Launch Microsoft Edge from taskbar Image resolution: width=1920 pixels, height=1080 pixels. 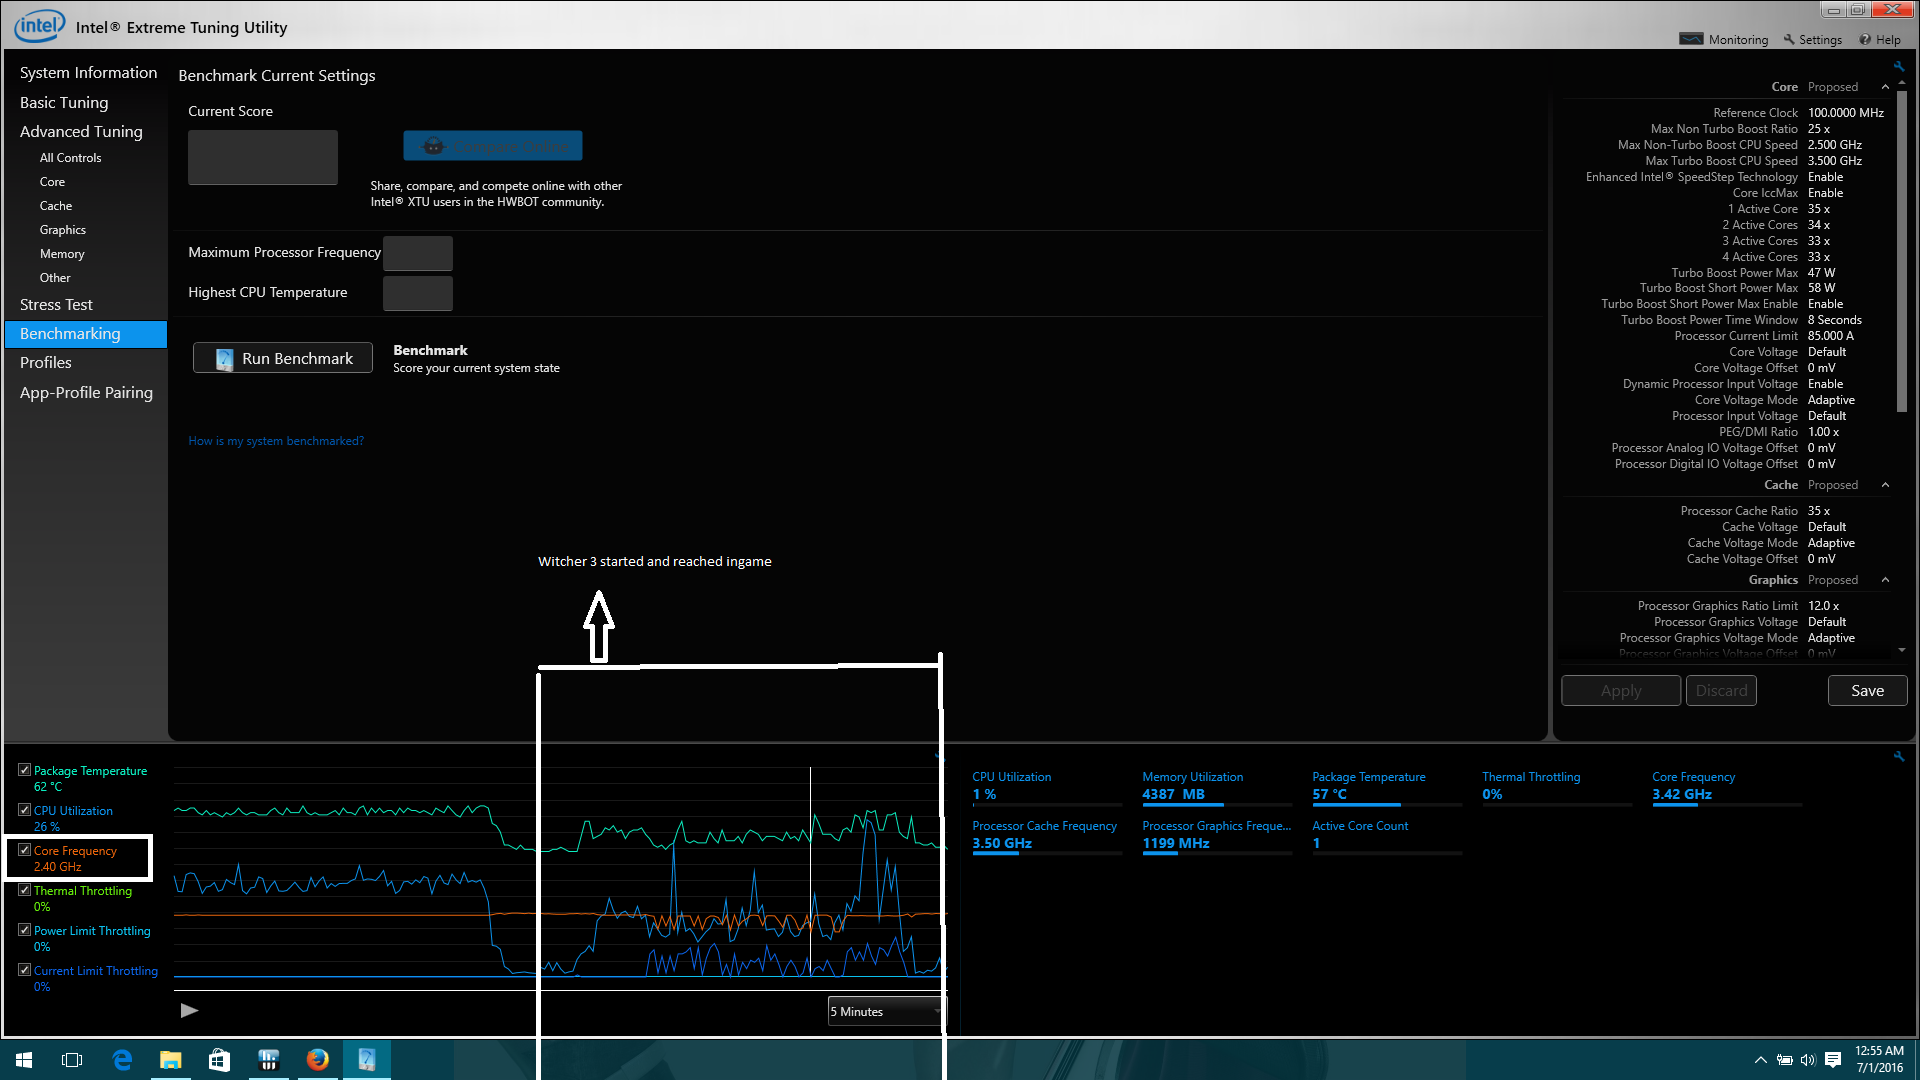(x=122, y=1060)
